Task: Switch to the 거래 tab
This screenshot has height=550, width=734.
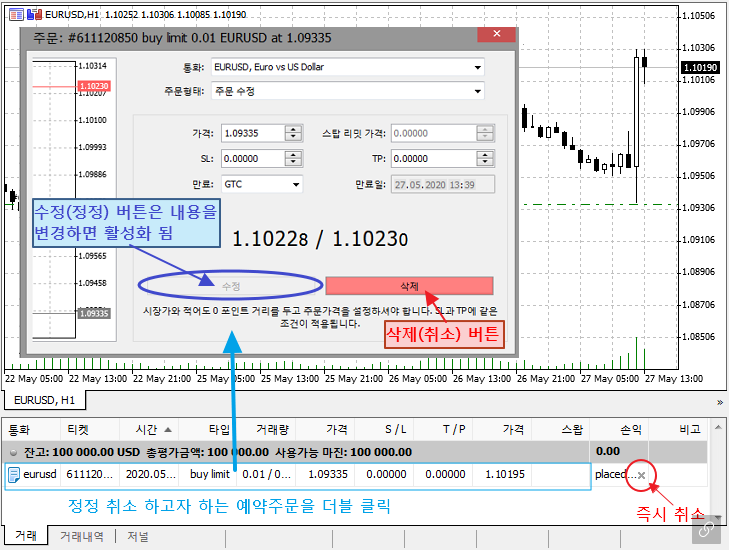Action: click(x=26, y=535)
